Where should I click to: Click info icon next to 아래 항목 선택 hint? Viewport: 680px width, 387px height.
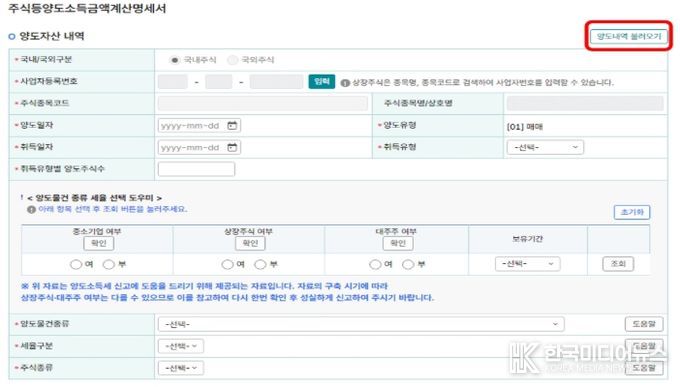coord(31,210)
